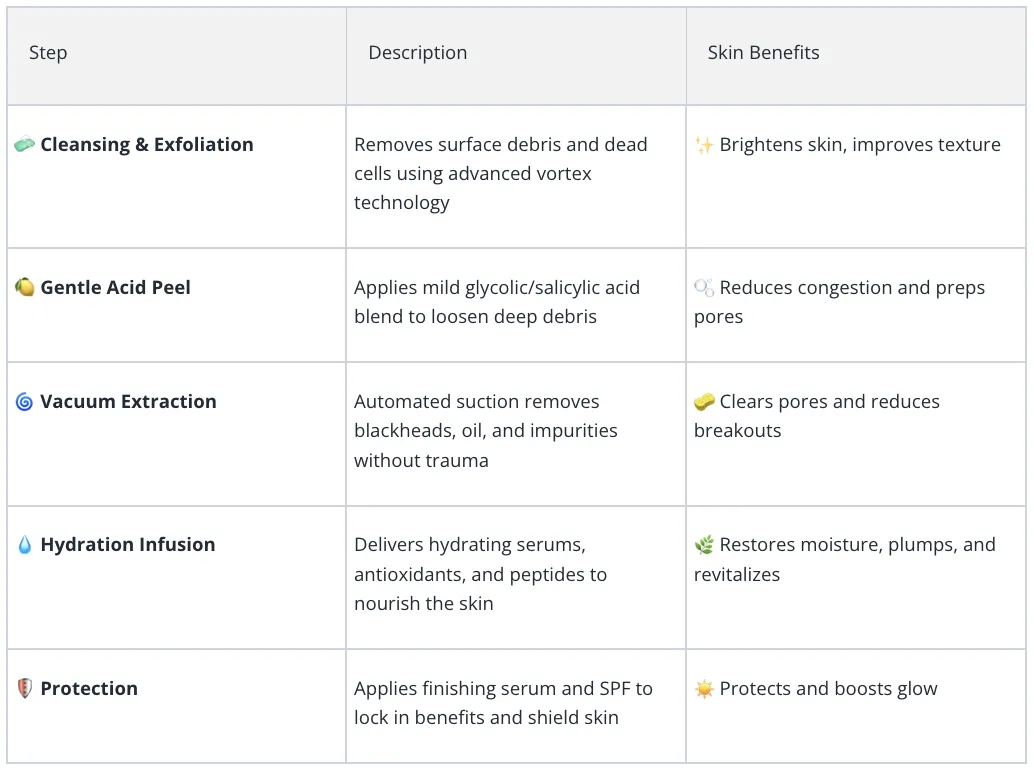1034x770 pixels.
Task: Click the shield icon beside Protection
Action: point(24,688)
